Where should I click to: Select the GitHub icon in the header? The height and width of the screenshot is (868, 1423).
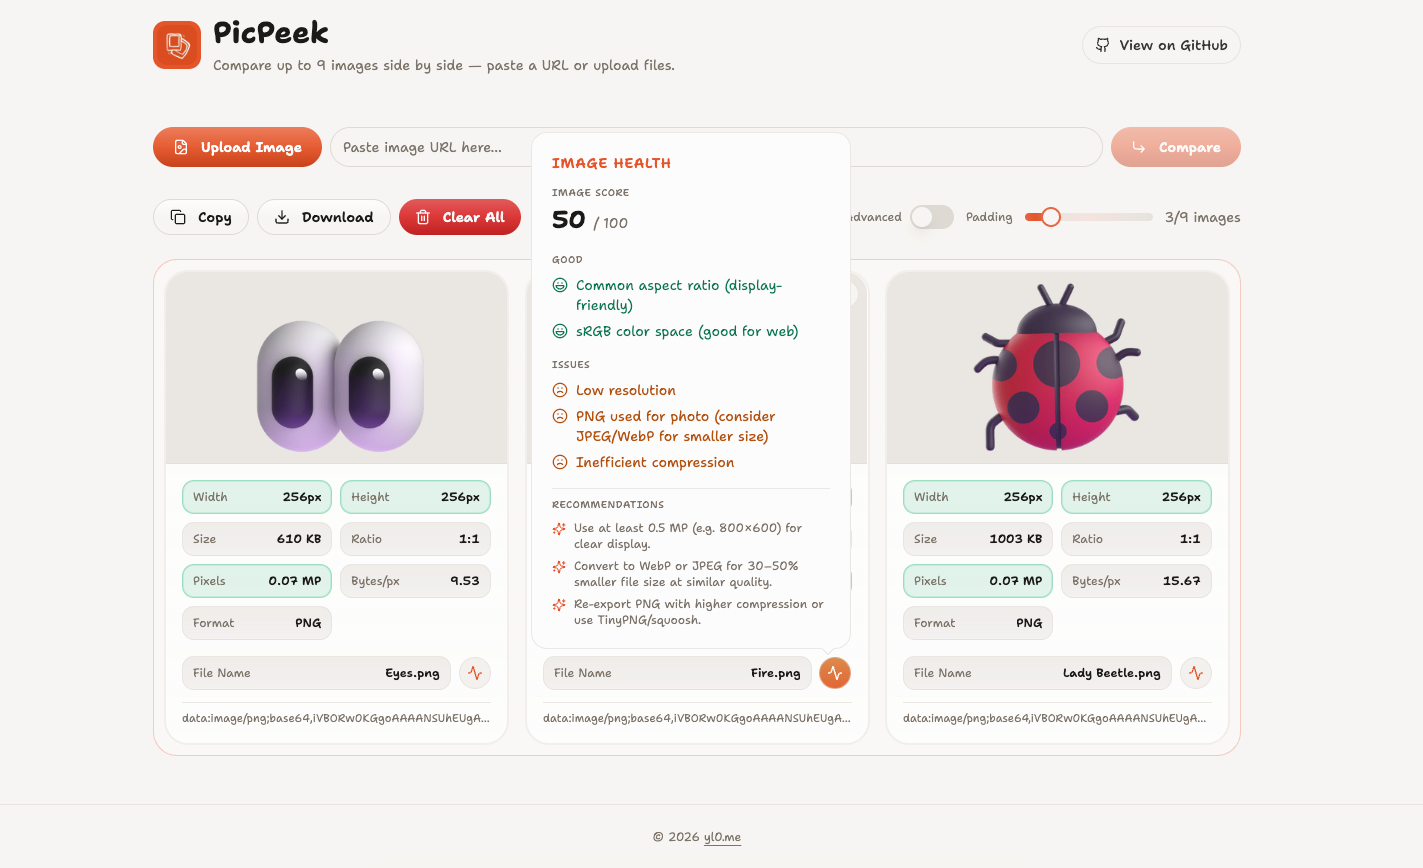click(1103, 44)
